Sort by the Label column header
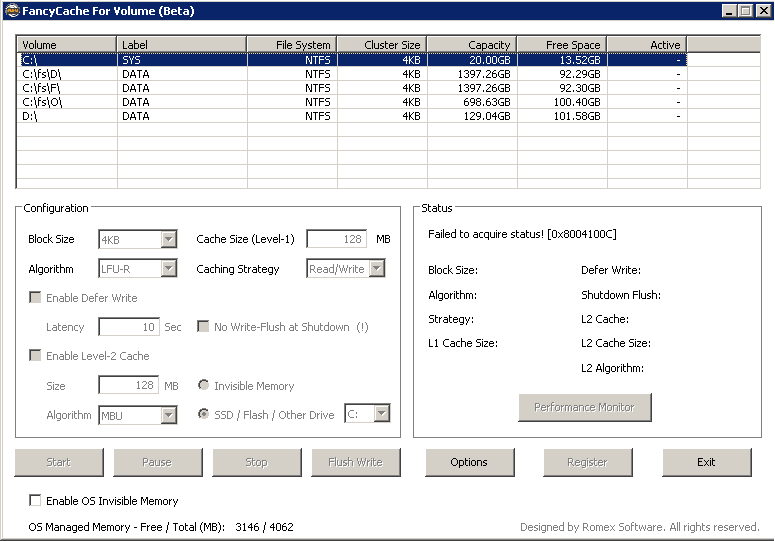This screenshot has height=541, width=775. [182, 44]
